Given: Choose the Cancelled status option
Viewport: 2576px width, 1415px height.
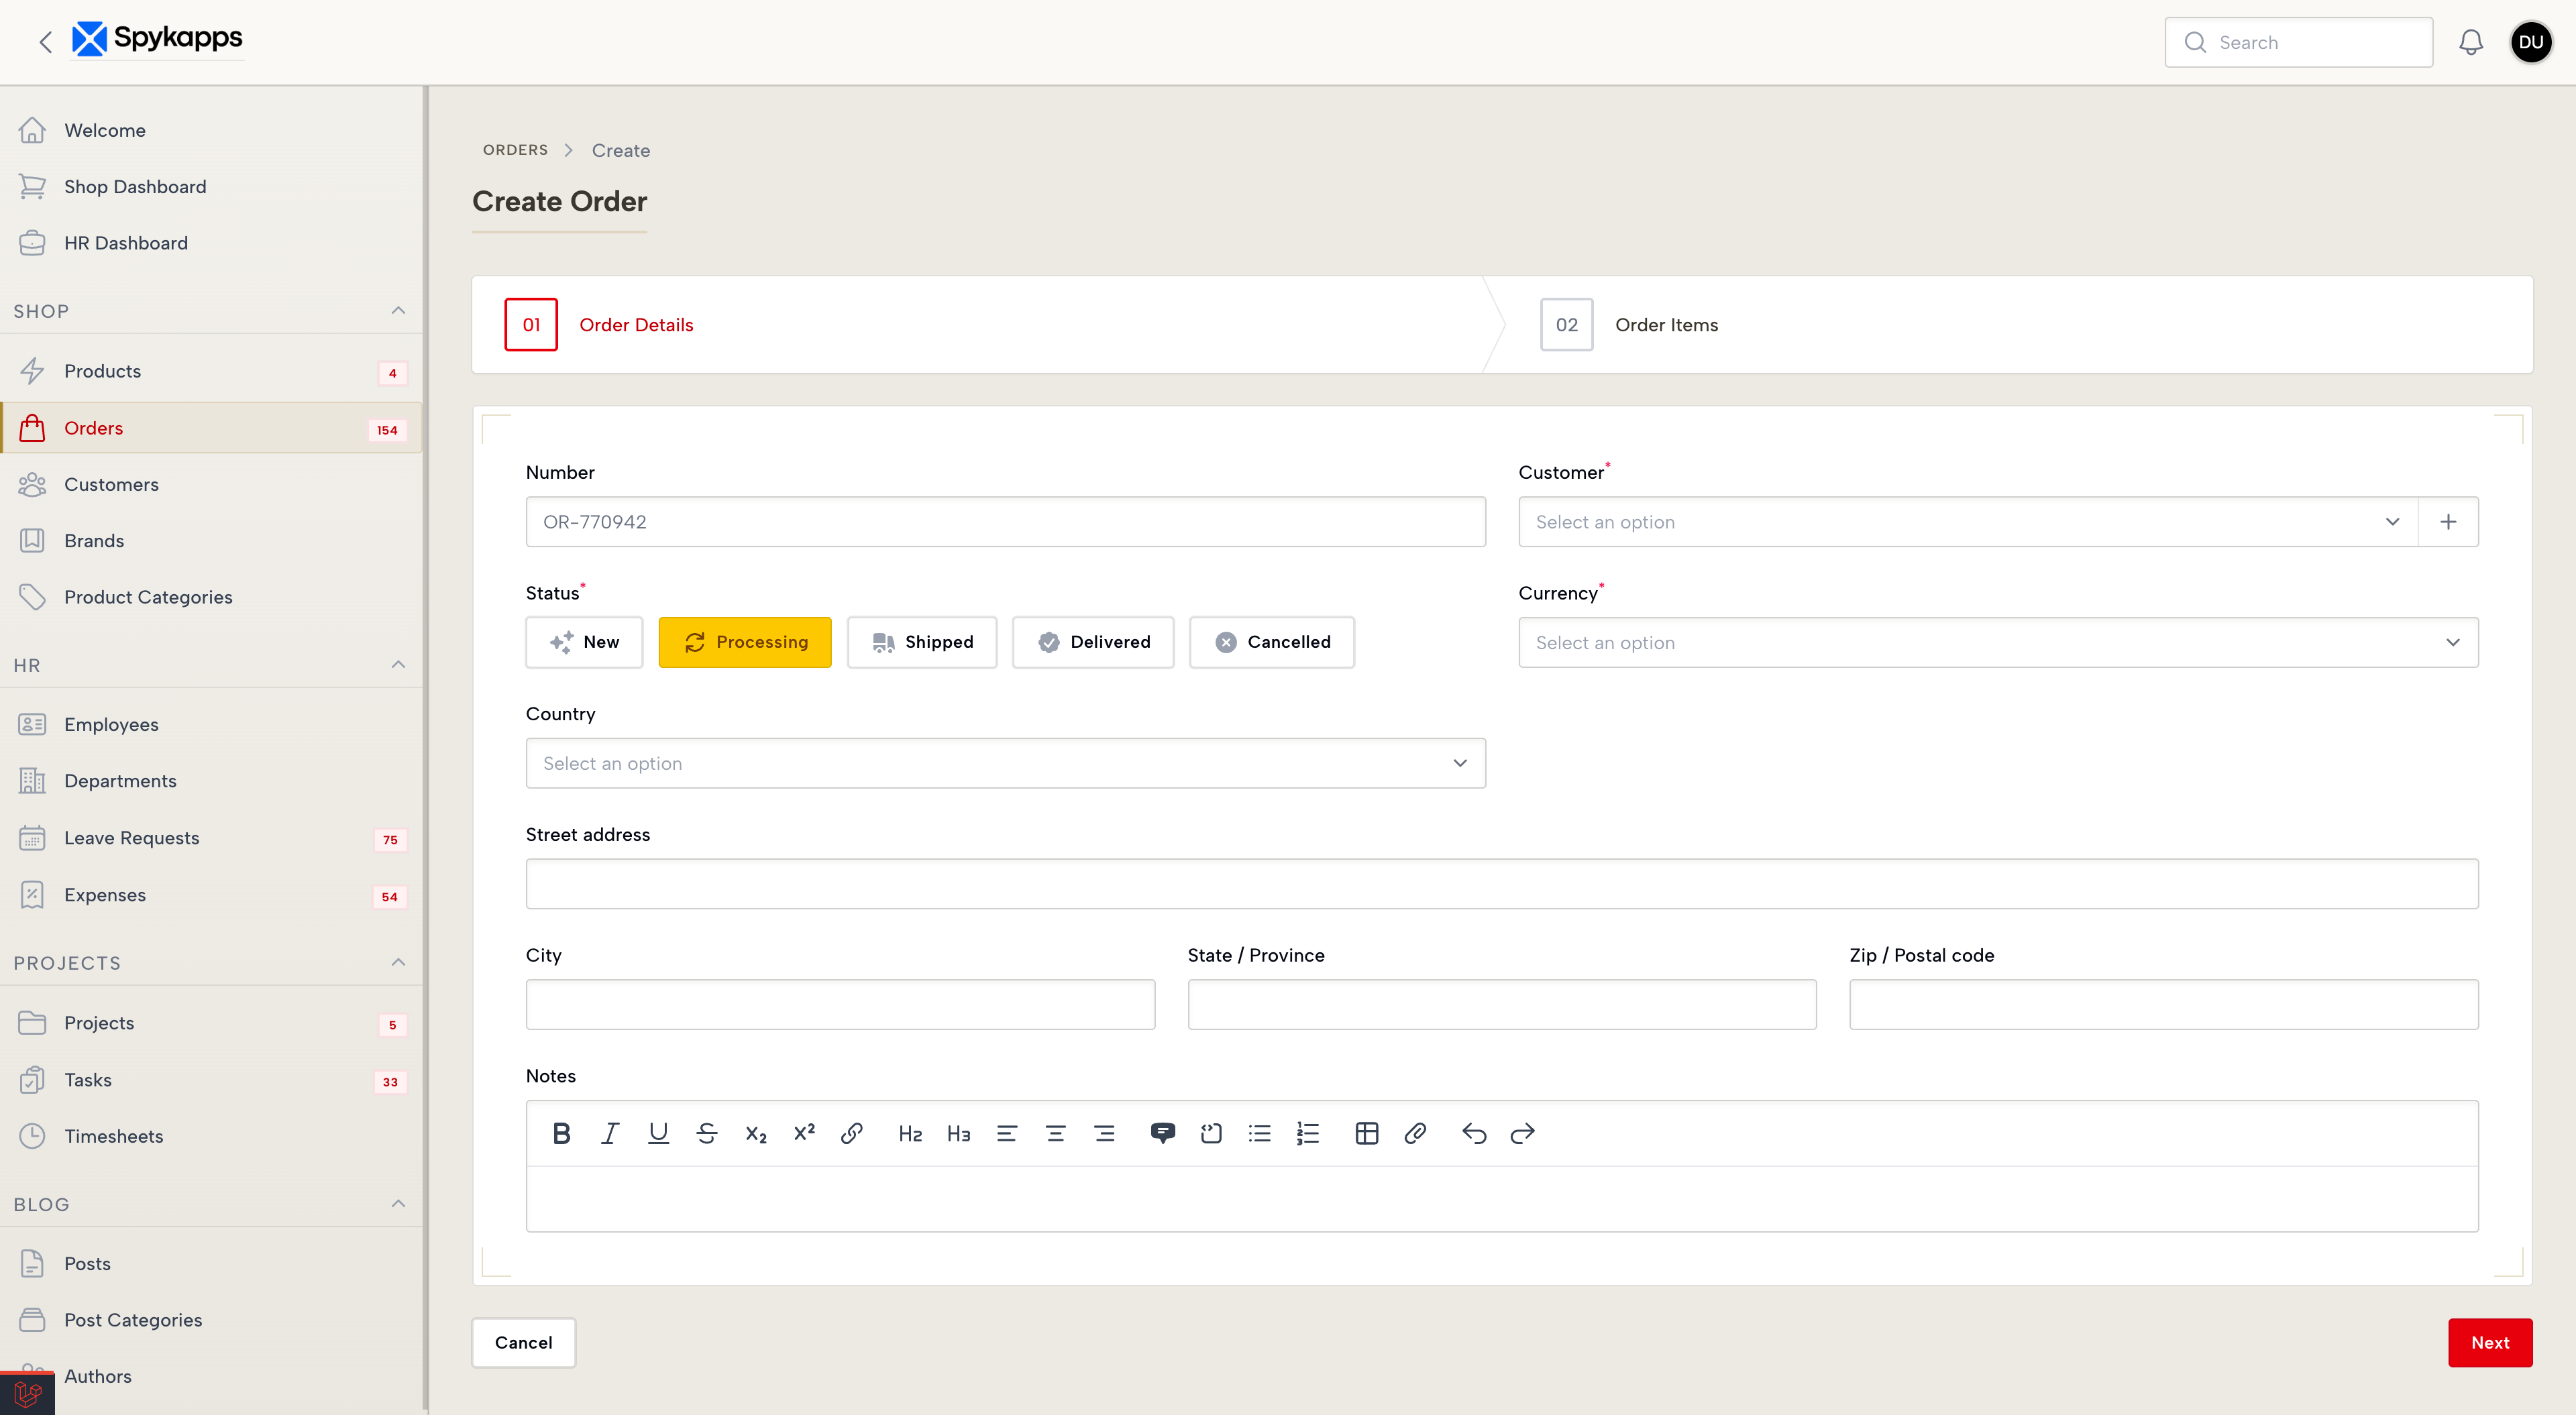Looking at the screenshot, I should click(x=1272, y=642).
